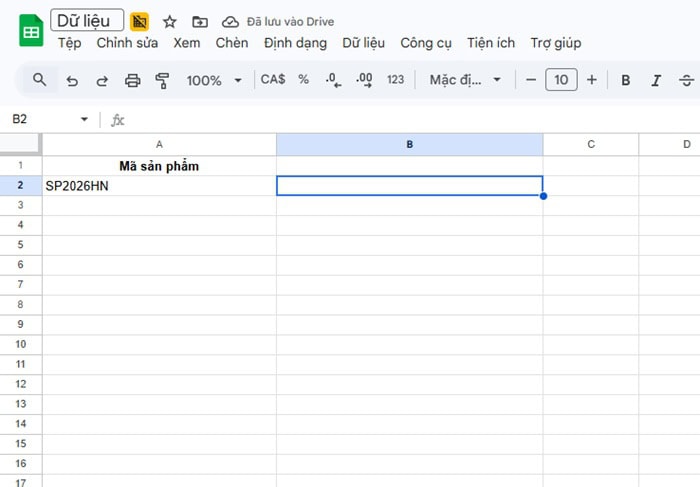
Task: Open the 100% zoom dropdown
Action: [x=214, y=80]
